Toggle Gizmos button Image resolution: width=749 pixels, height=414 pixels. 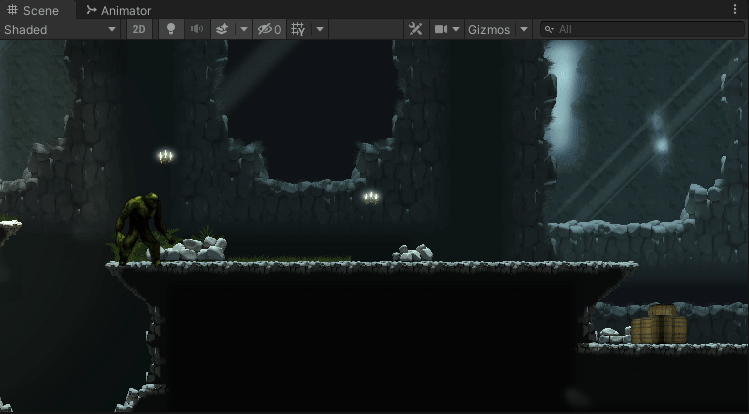point(489,30)
